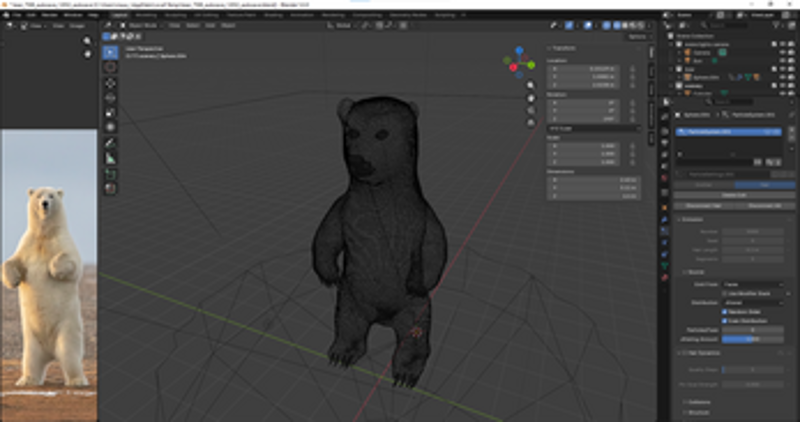The height and width of the screenshot is (422, 800).
Task: Open the Object Data green properties tab
Action: click(x=665, y=266)
